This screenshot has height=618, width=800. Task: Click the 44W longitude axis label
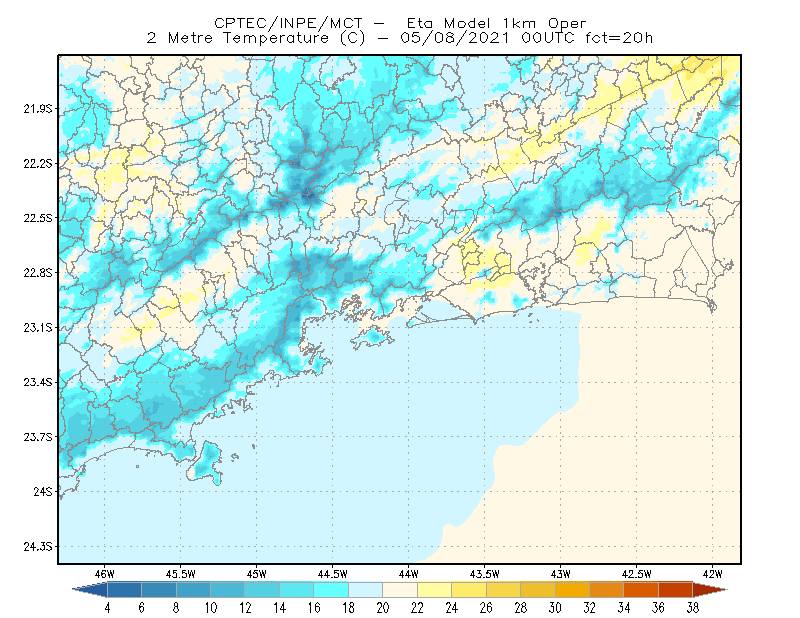[x=408, y=574]
